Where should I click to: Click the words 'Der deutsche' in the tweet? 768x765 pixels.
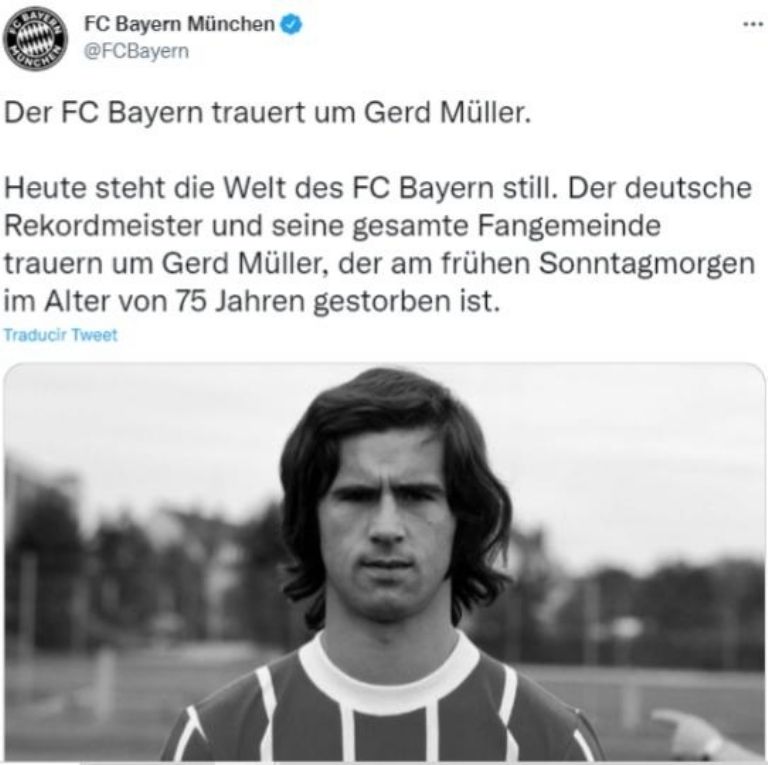click(x=660, y=188)
